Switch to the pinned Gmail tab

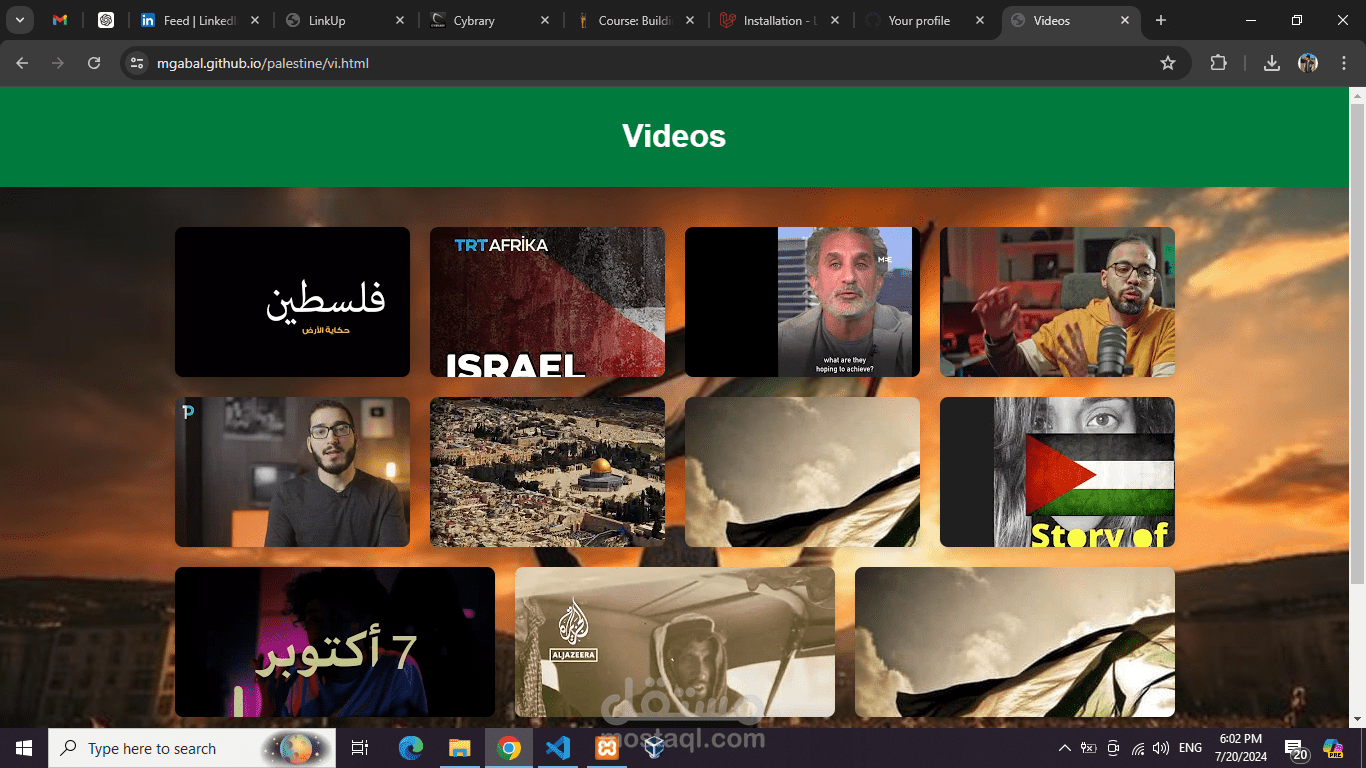(x=60, y=20)
